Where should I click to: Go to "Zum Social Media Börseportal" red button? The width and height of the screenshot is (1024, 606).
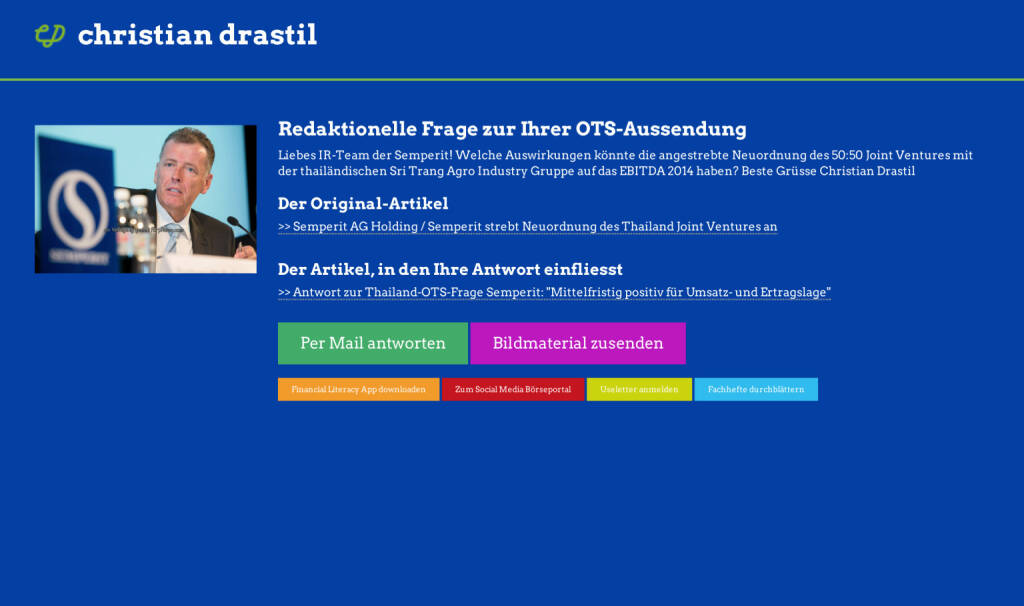(512, 389)
